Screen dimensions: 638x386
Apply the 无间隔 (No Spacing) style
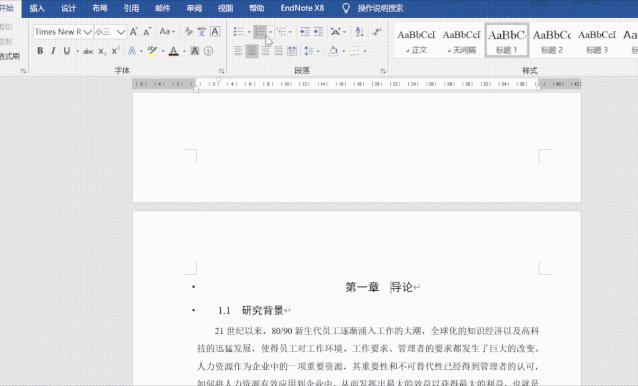(461, 41)
